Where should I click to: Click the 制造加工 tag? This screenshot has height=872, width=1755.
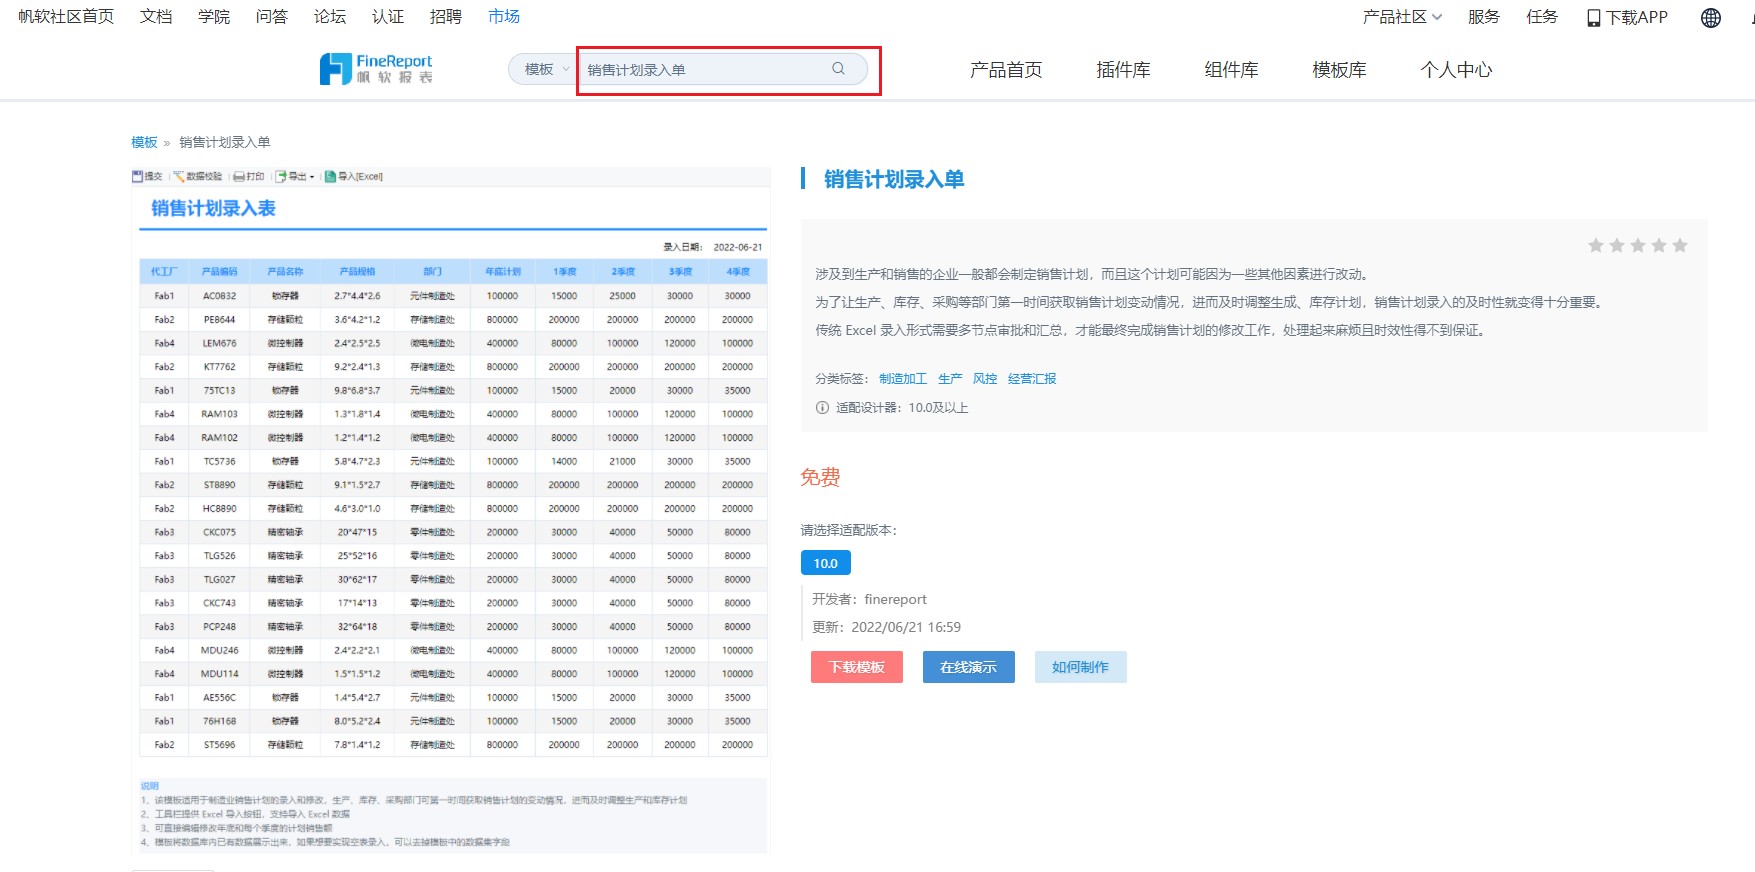click(903, 378)
